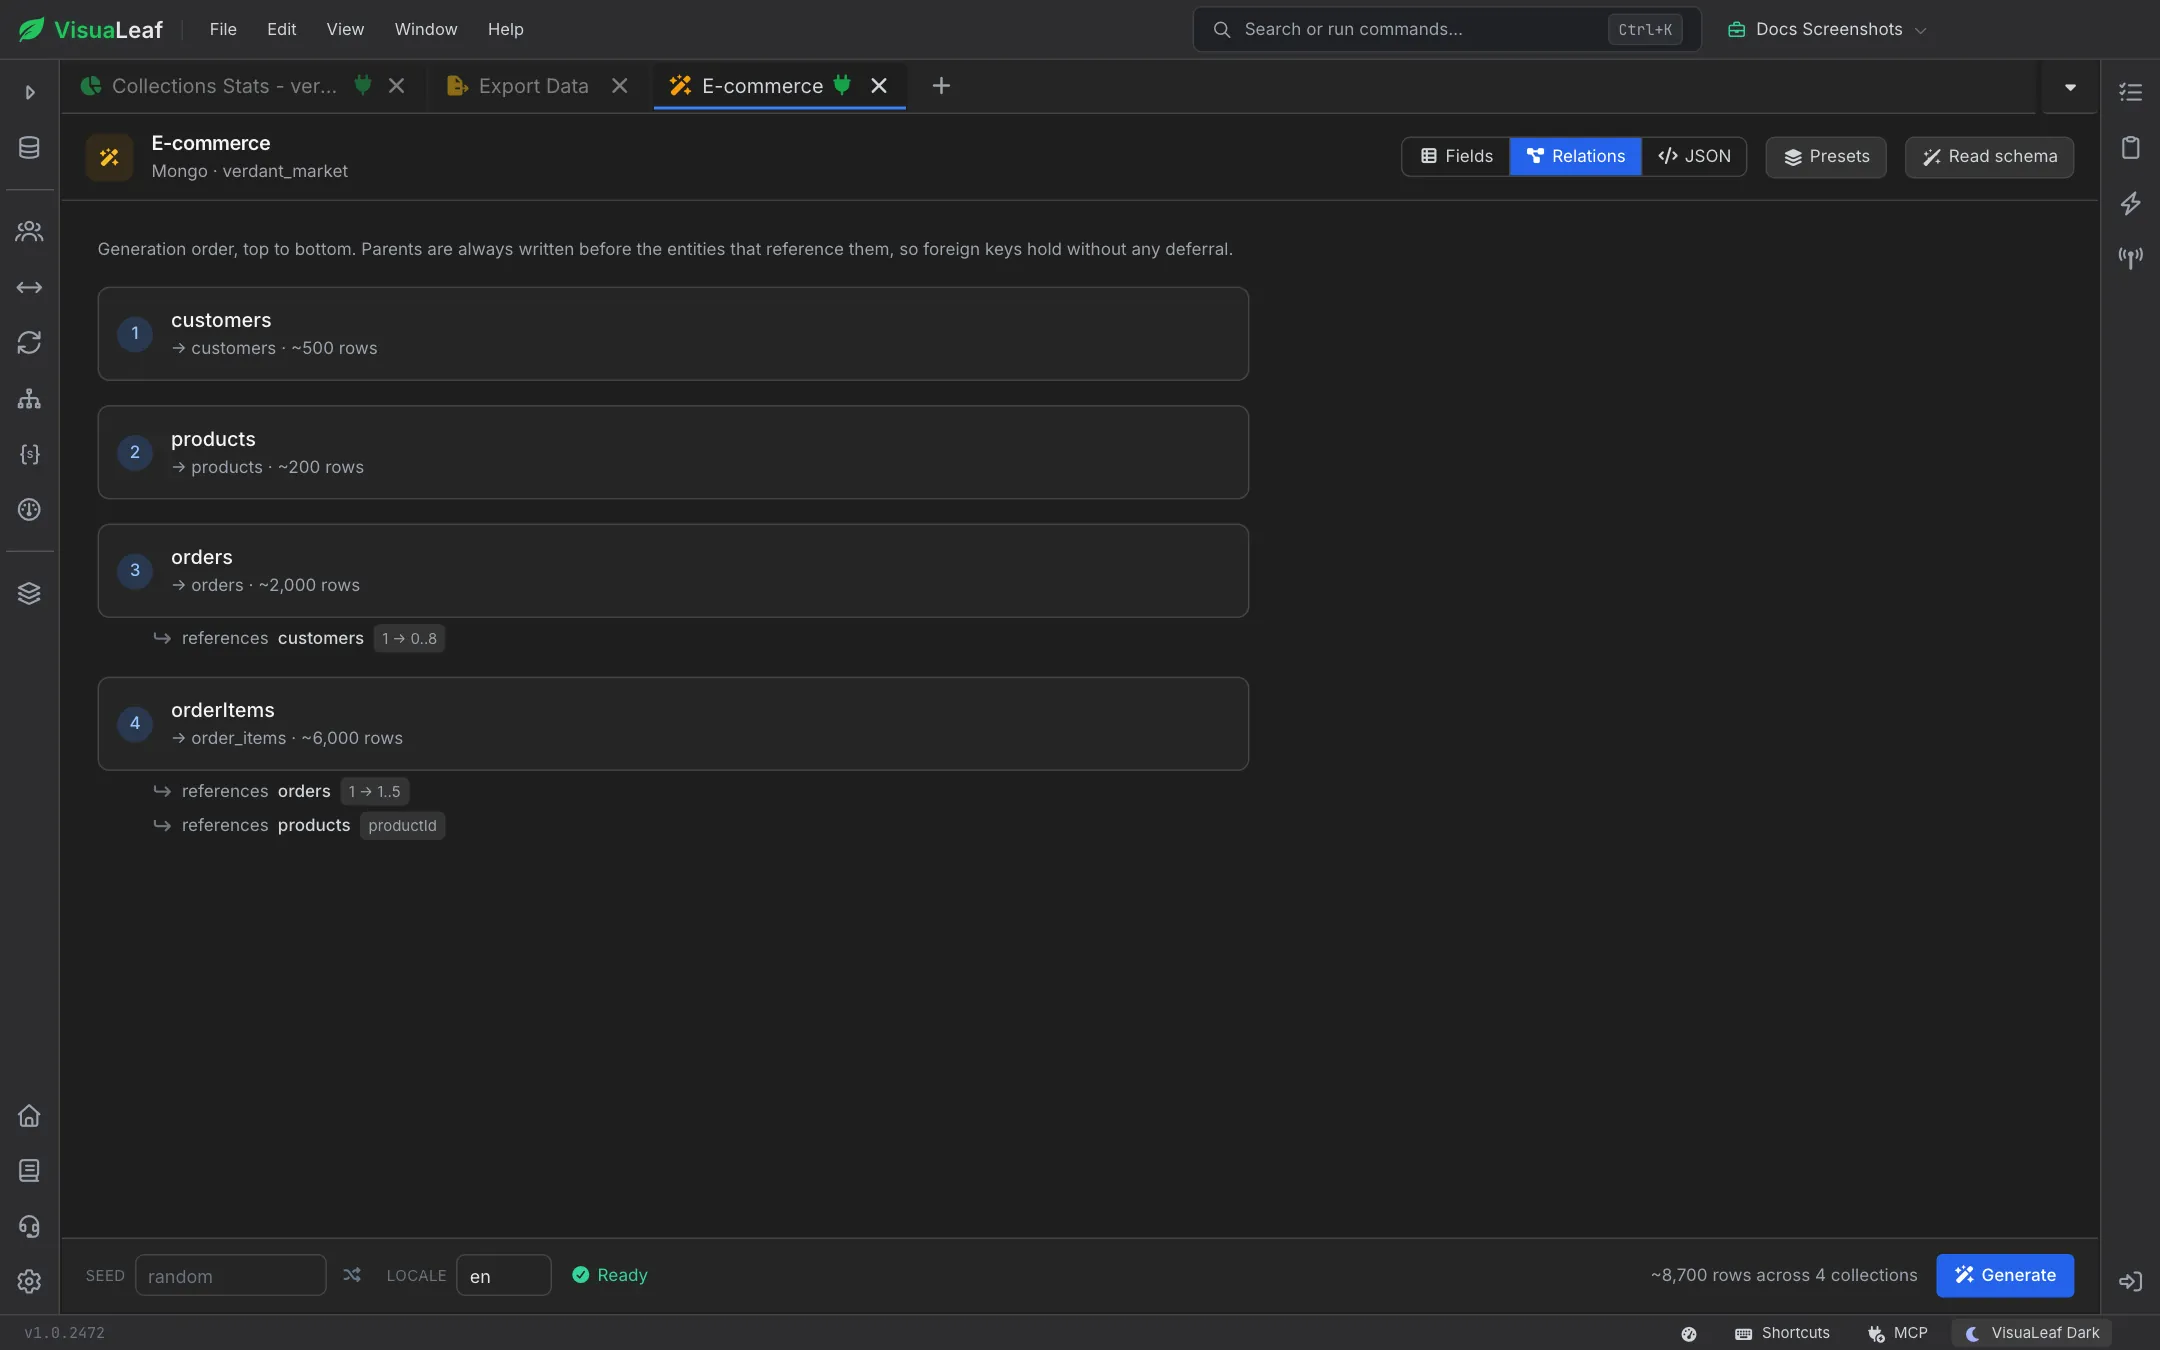2160x1350 pixels.
Task: Open the checklist icon in right panel
Action: (x=2130, y=92)
